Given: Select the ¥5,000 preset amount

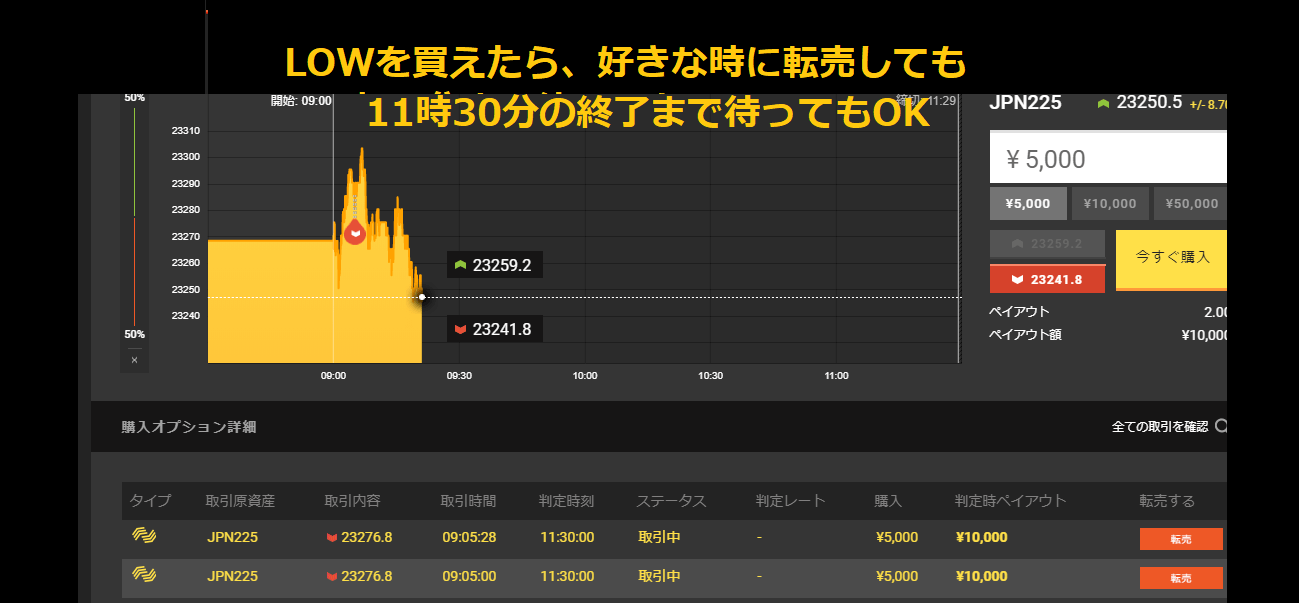Looking at the screenshot, I should click(1028, 203).
